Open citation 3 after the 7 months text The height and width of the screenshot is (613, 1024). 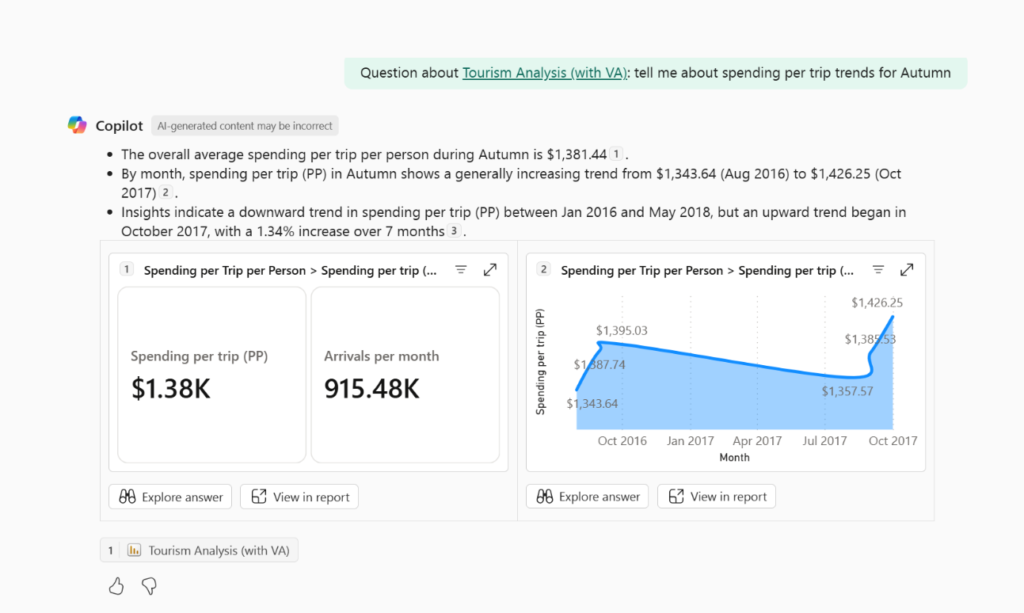[x=454, y=231]
